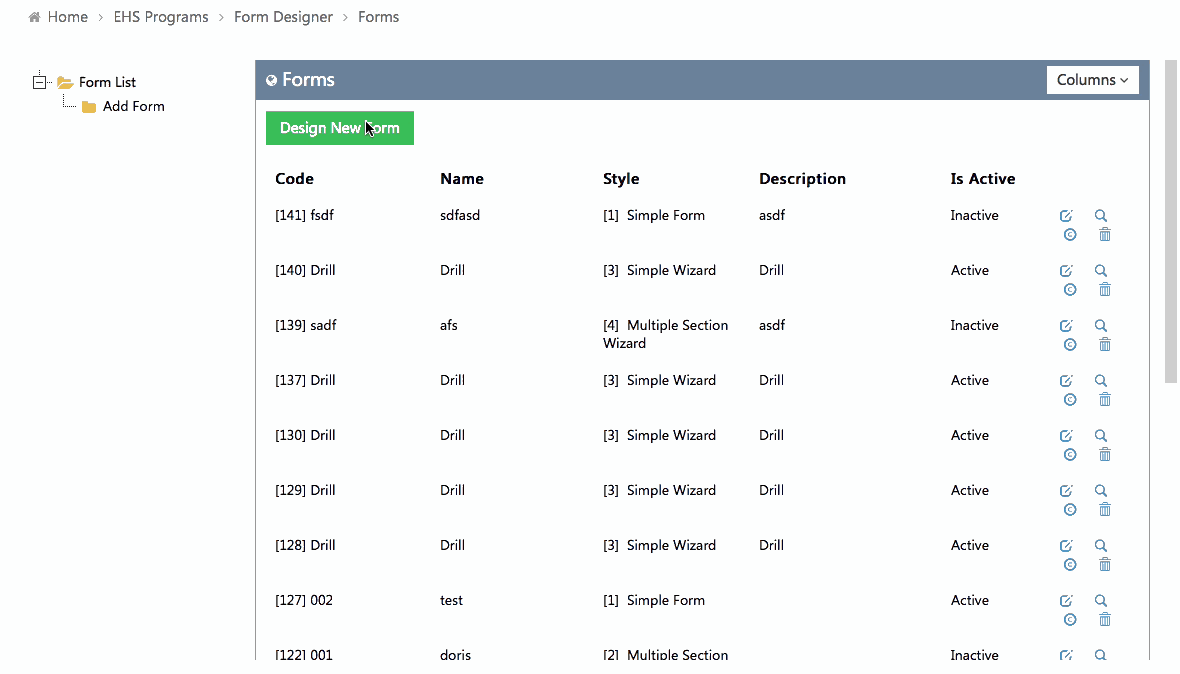Screen dimensions: 1180x674
Task: Click the trash icon for form [141] fsdf
Action: (1105, 235)
